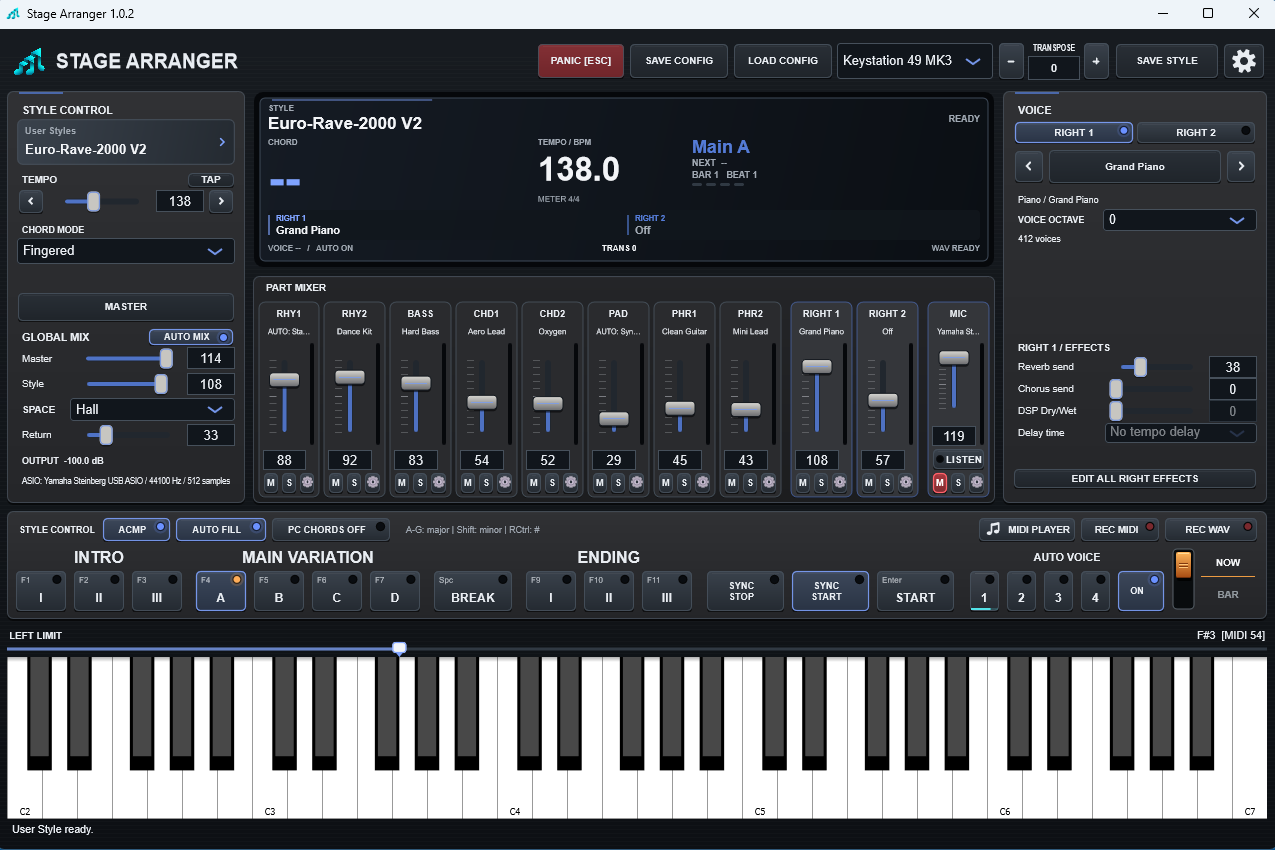Open RHY1 channel settings gear
The width and height of the screenshot is (1275, 850).
pyautogui.click(x=307, y=482)
